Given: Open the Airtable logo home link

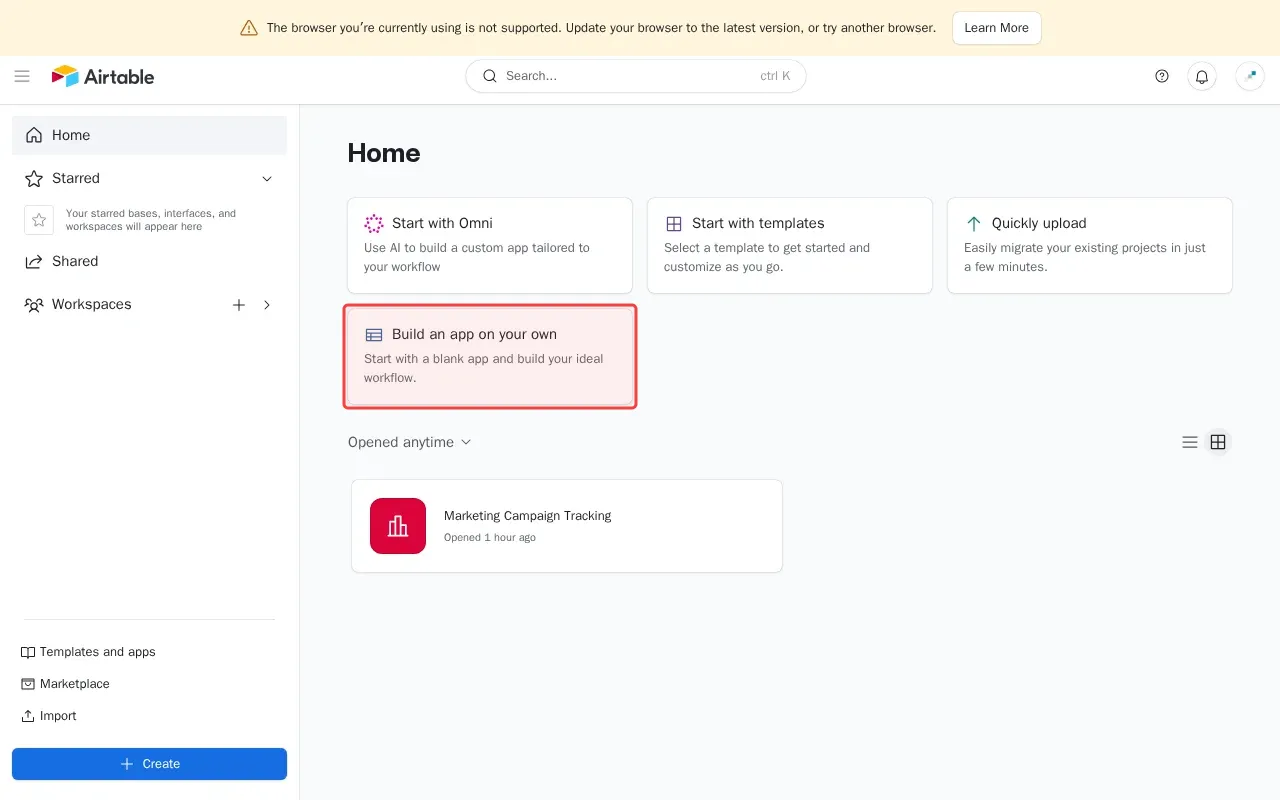Looking at the screenshot, I should coord(103,76).
